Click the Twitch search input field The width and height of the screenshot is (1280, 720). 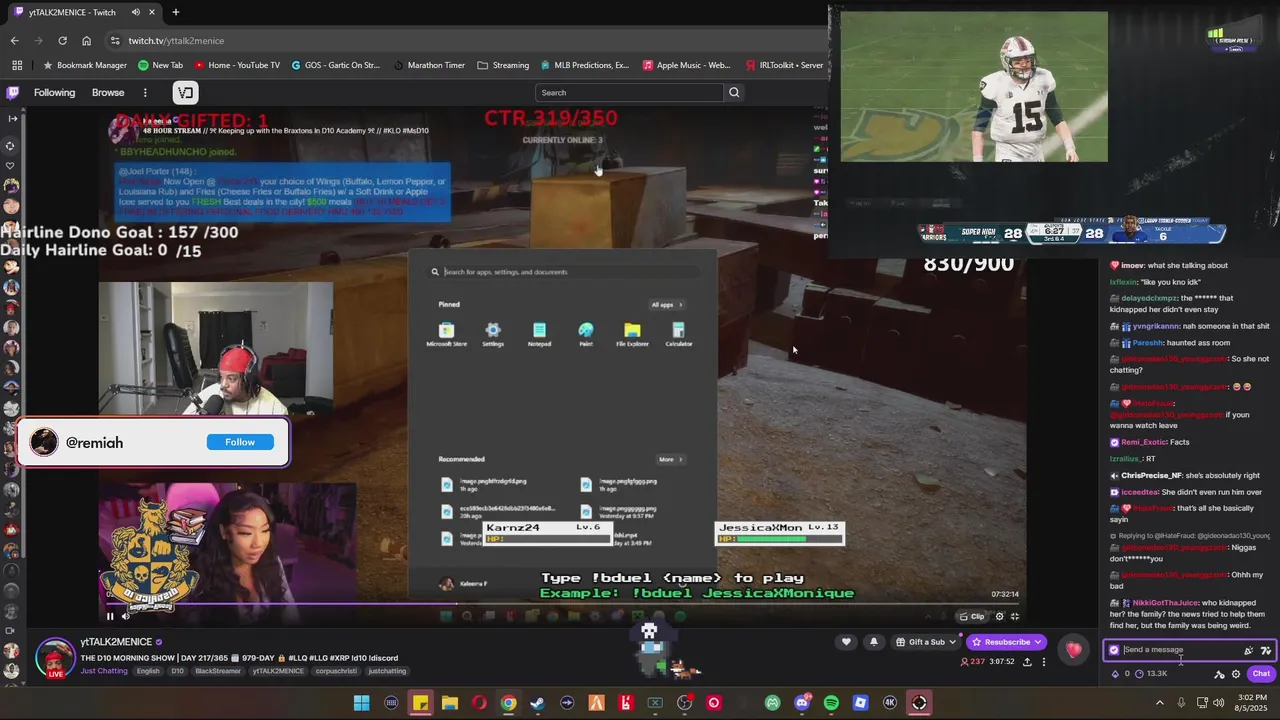(x=629, y=93)
